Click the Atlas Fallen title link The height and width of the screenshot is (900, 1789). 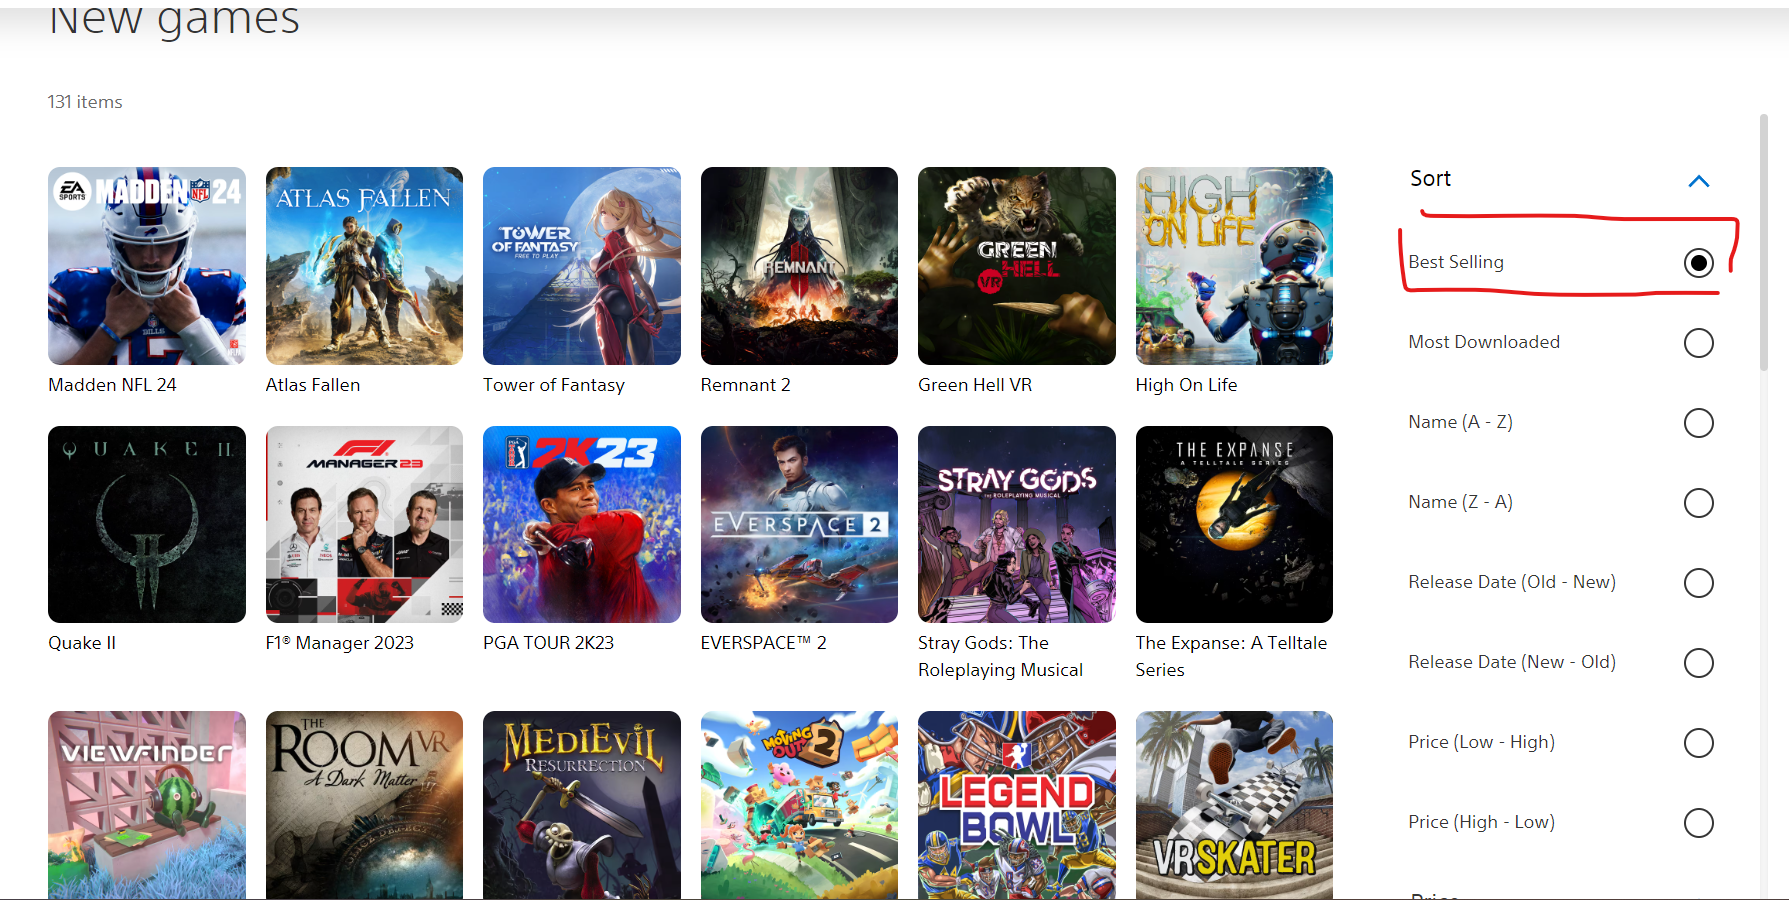(x=313, y=385)
